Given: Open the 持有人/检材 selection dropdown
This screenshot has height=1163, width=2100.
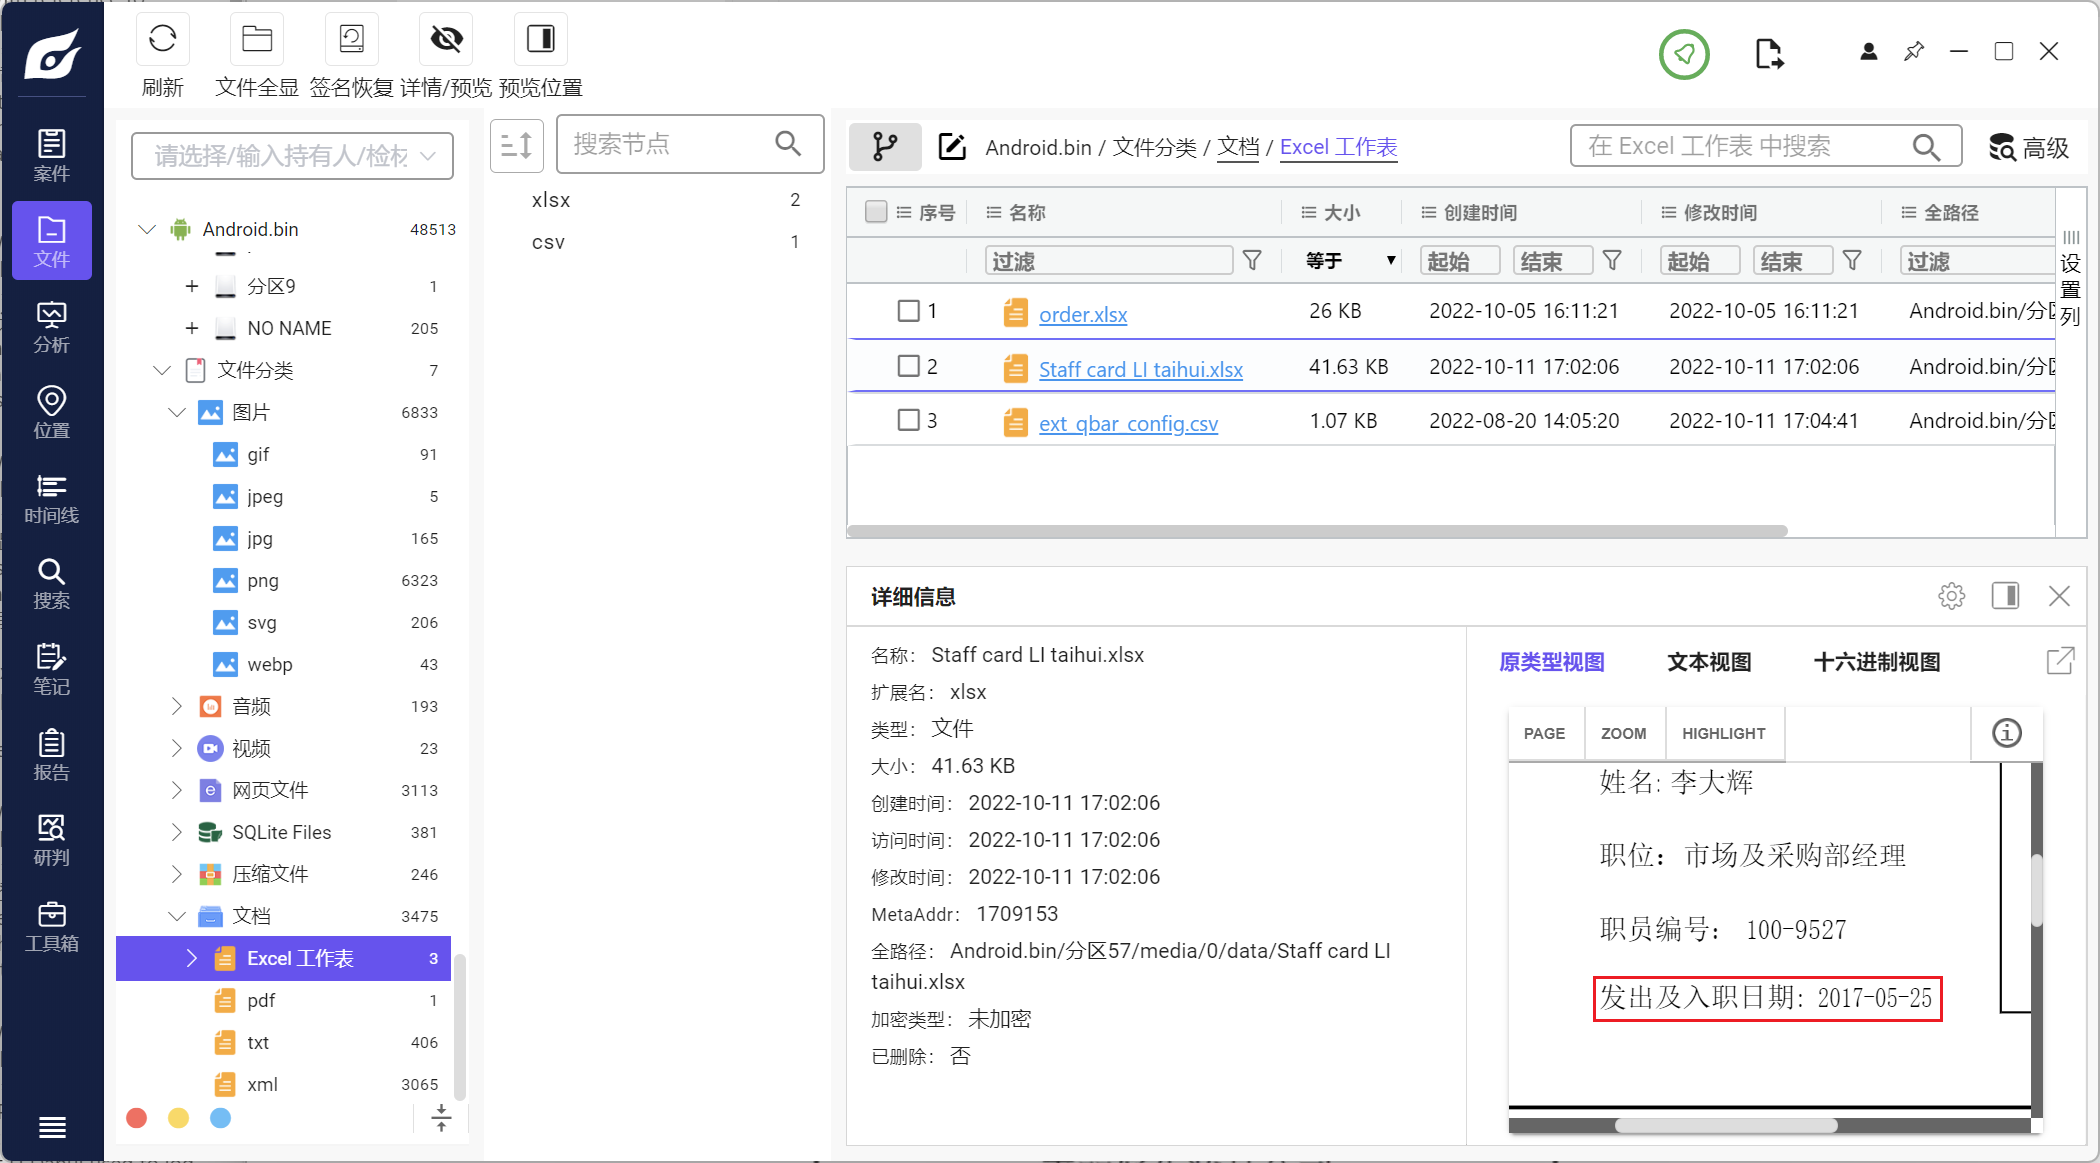Looking at the screenshot, I should (x=292, y=156).
